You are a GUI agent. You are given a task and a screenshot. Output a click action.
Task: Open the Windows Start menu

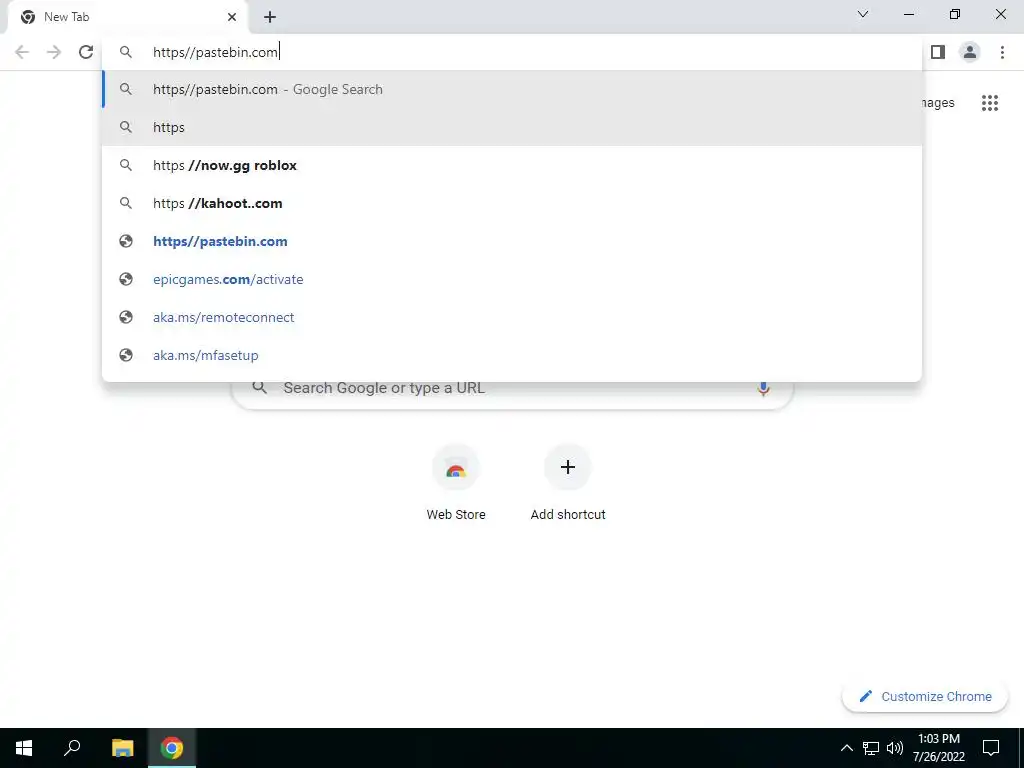pos(24,748)
